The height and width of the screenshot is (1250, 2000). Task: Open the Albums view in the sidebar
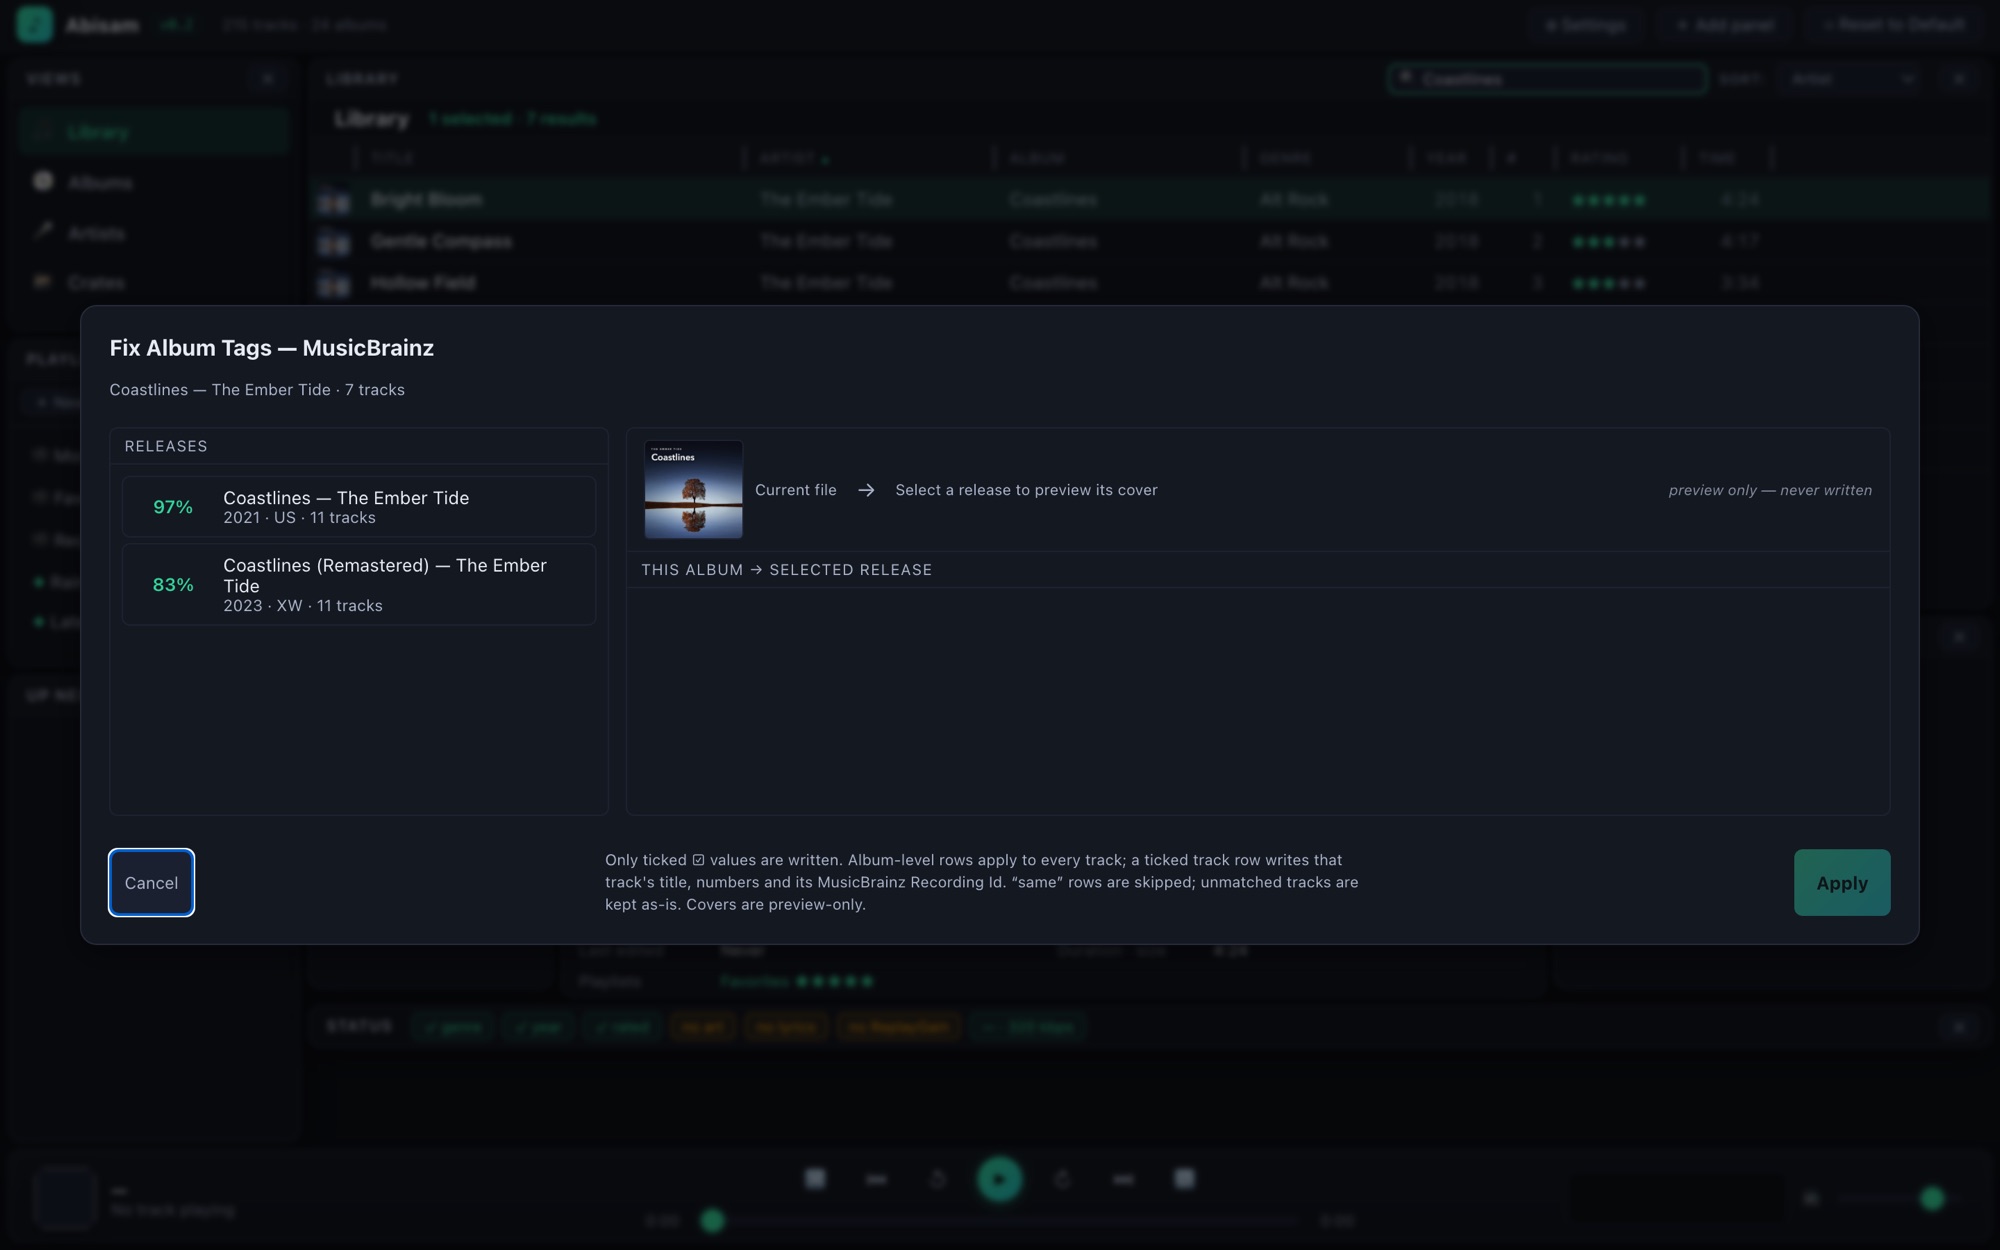153,182
